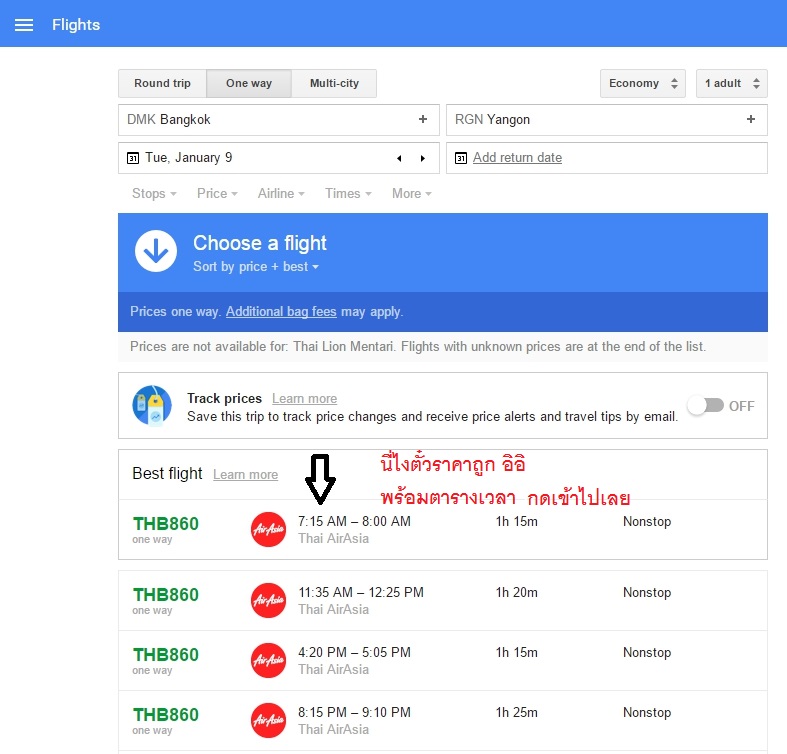This screenshot has height=754, width=787.
Task: Click the Choose a flight heading
Action: click(260, 243)
